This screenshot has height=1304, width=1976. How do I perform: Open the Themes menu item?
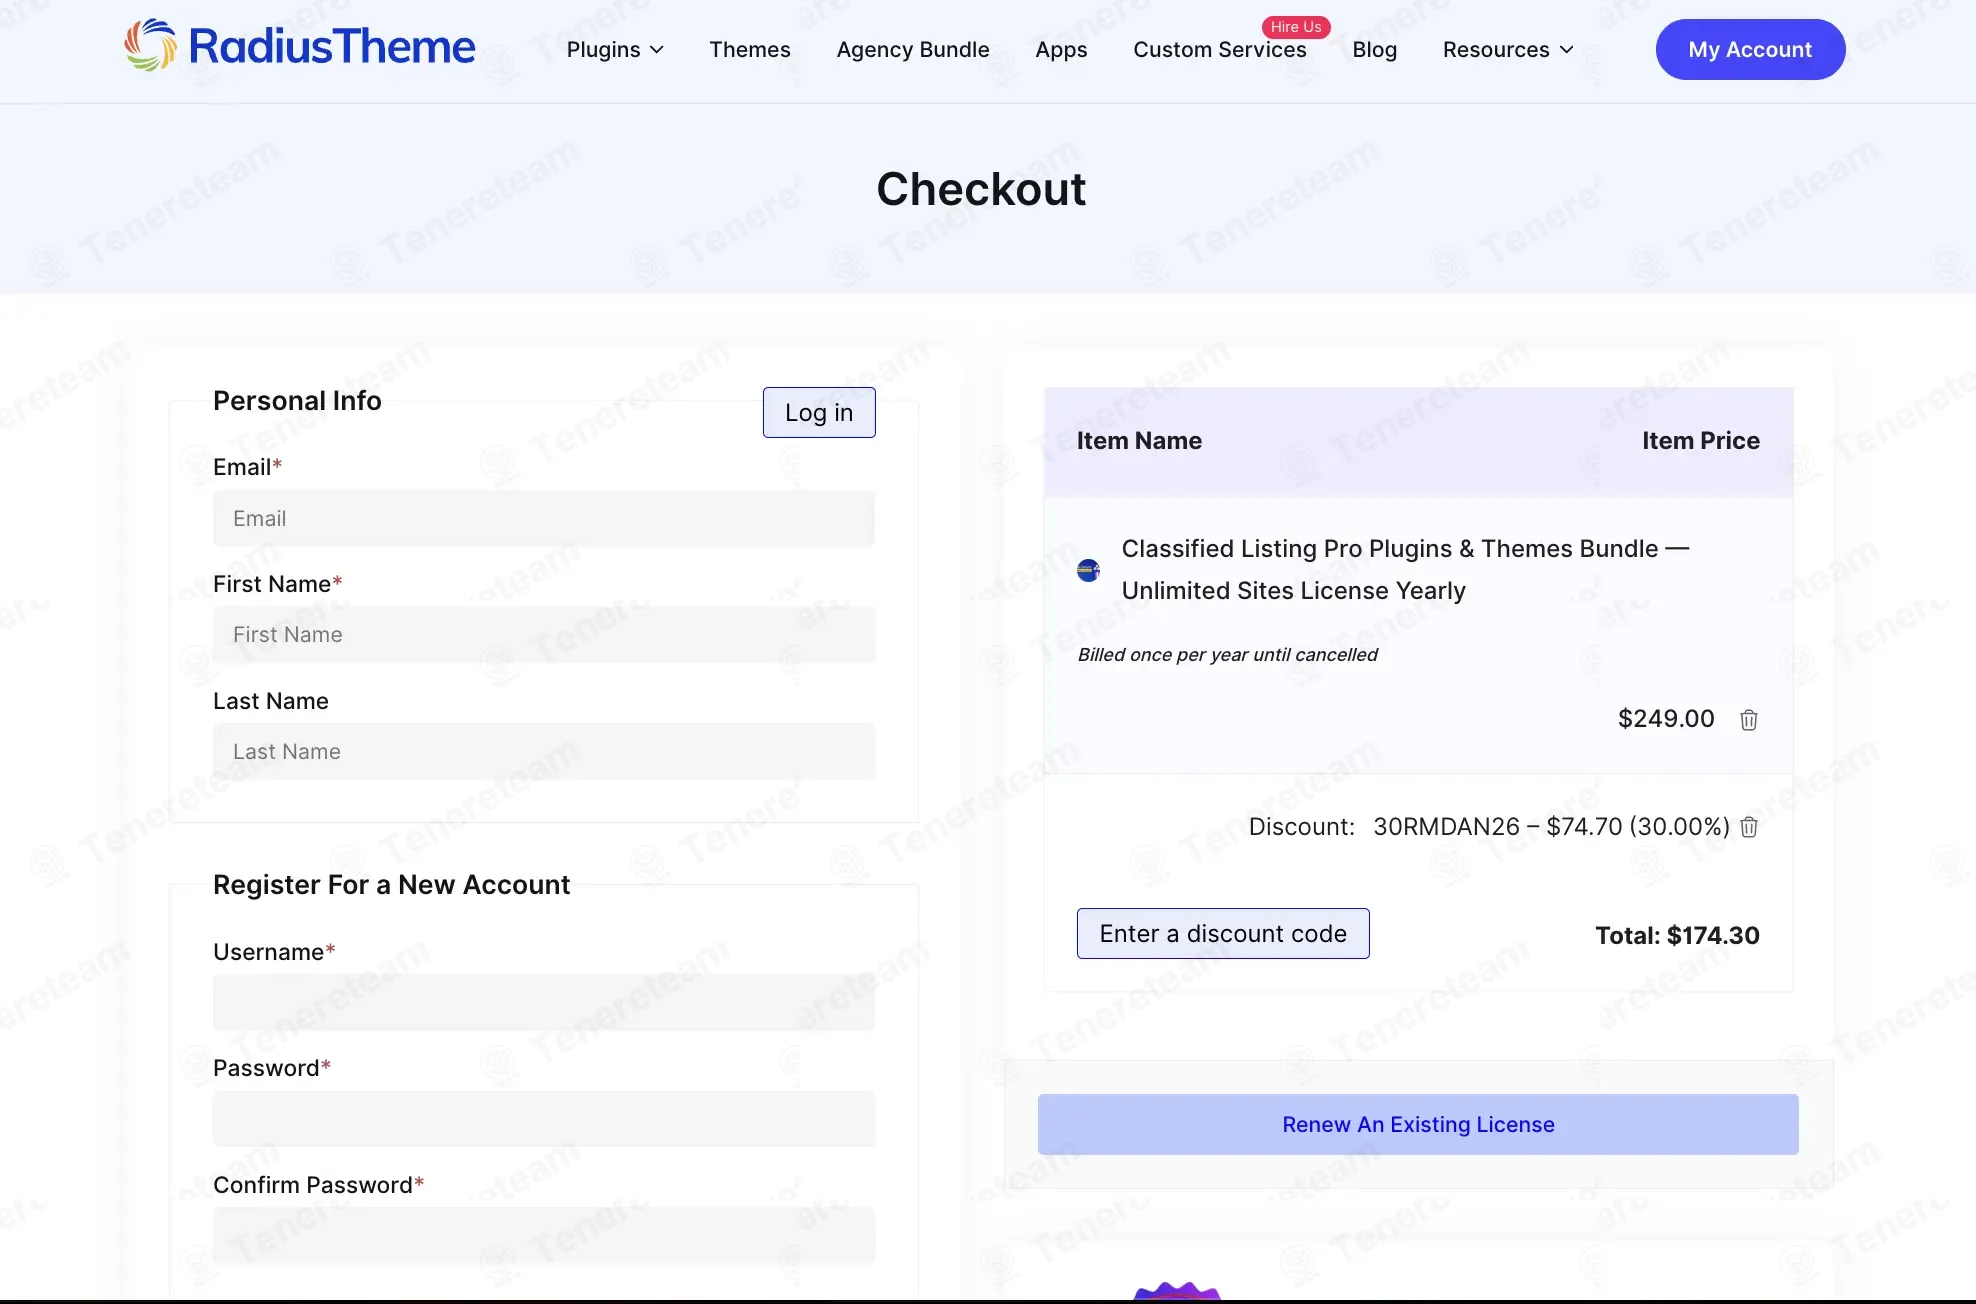click(750, 50)
